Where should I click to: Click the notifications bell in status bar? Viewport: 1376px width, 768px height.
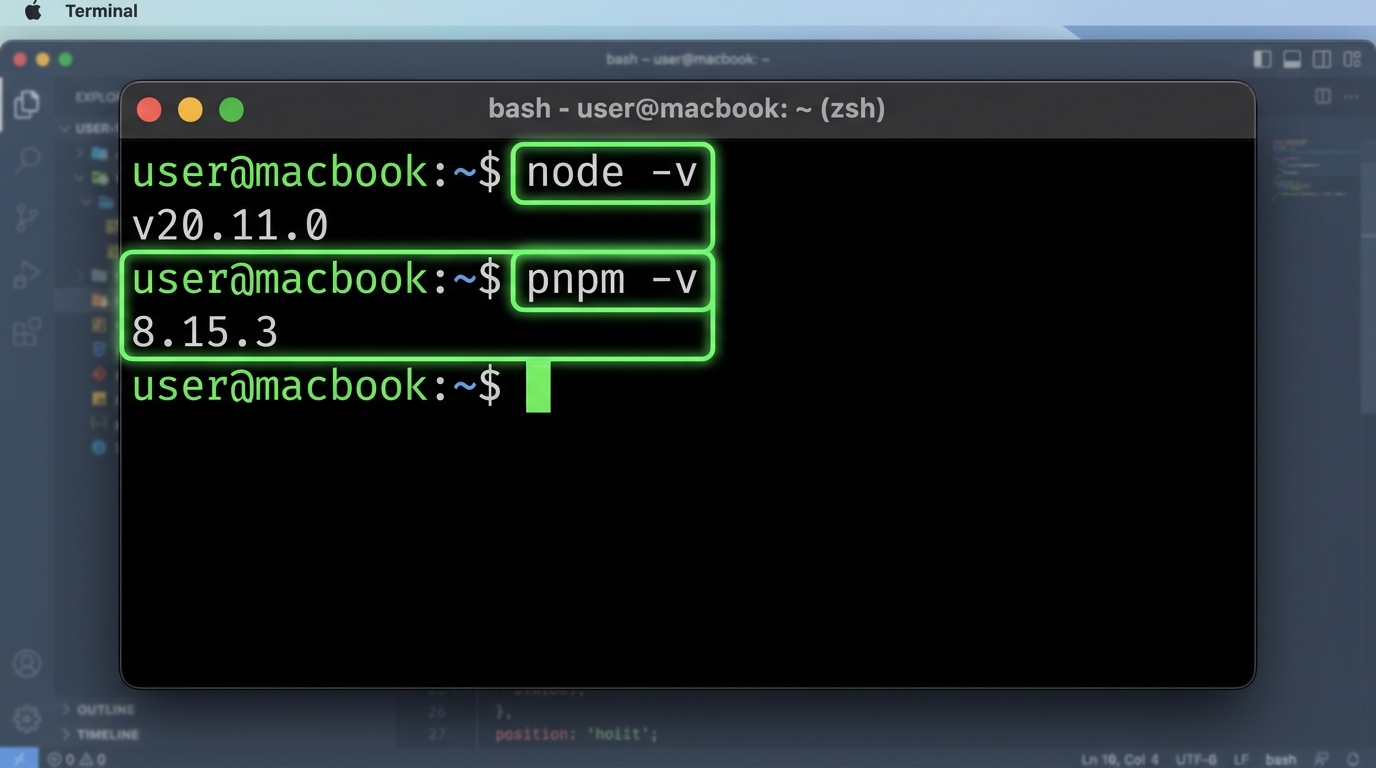[1354, 759]
